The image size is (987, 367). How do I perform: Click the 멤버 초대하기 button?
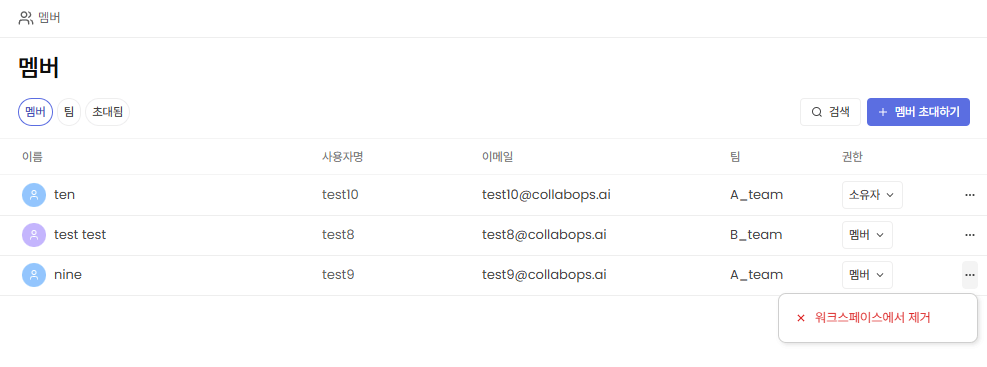click(918, 112)
